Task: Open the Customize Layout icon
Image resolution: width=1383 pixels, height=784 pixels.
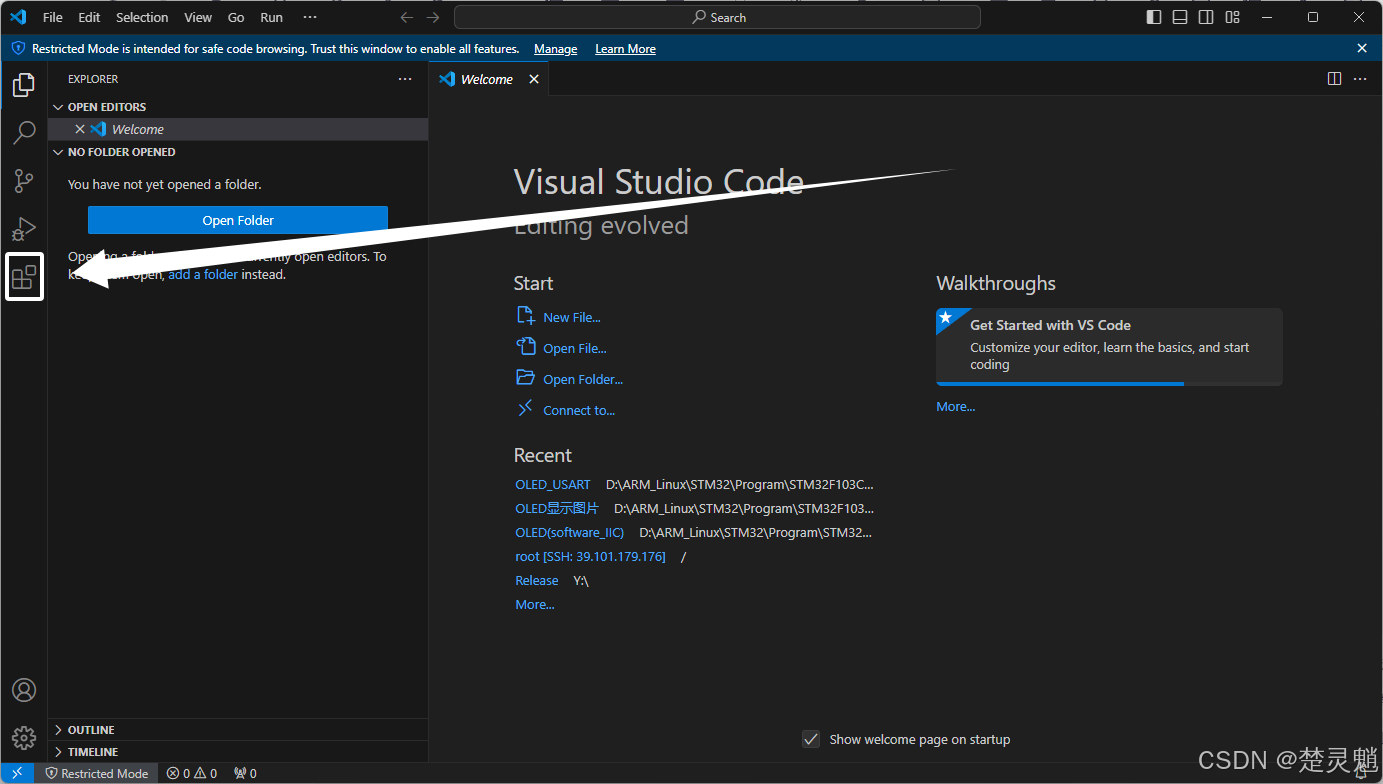Action: click(1232, 17)
